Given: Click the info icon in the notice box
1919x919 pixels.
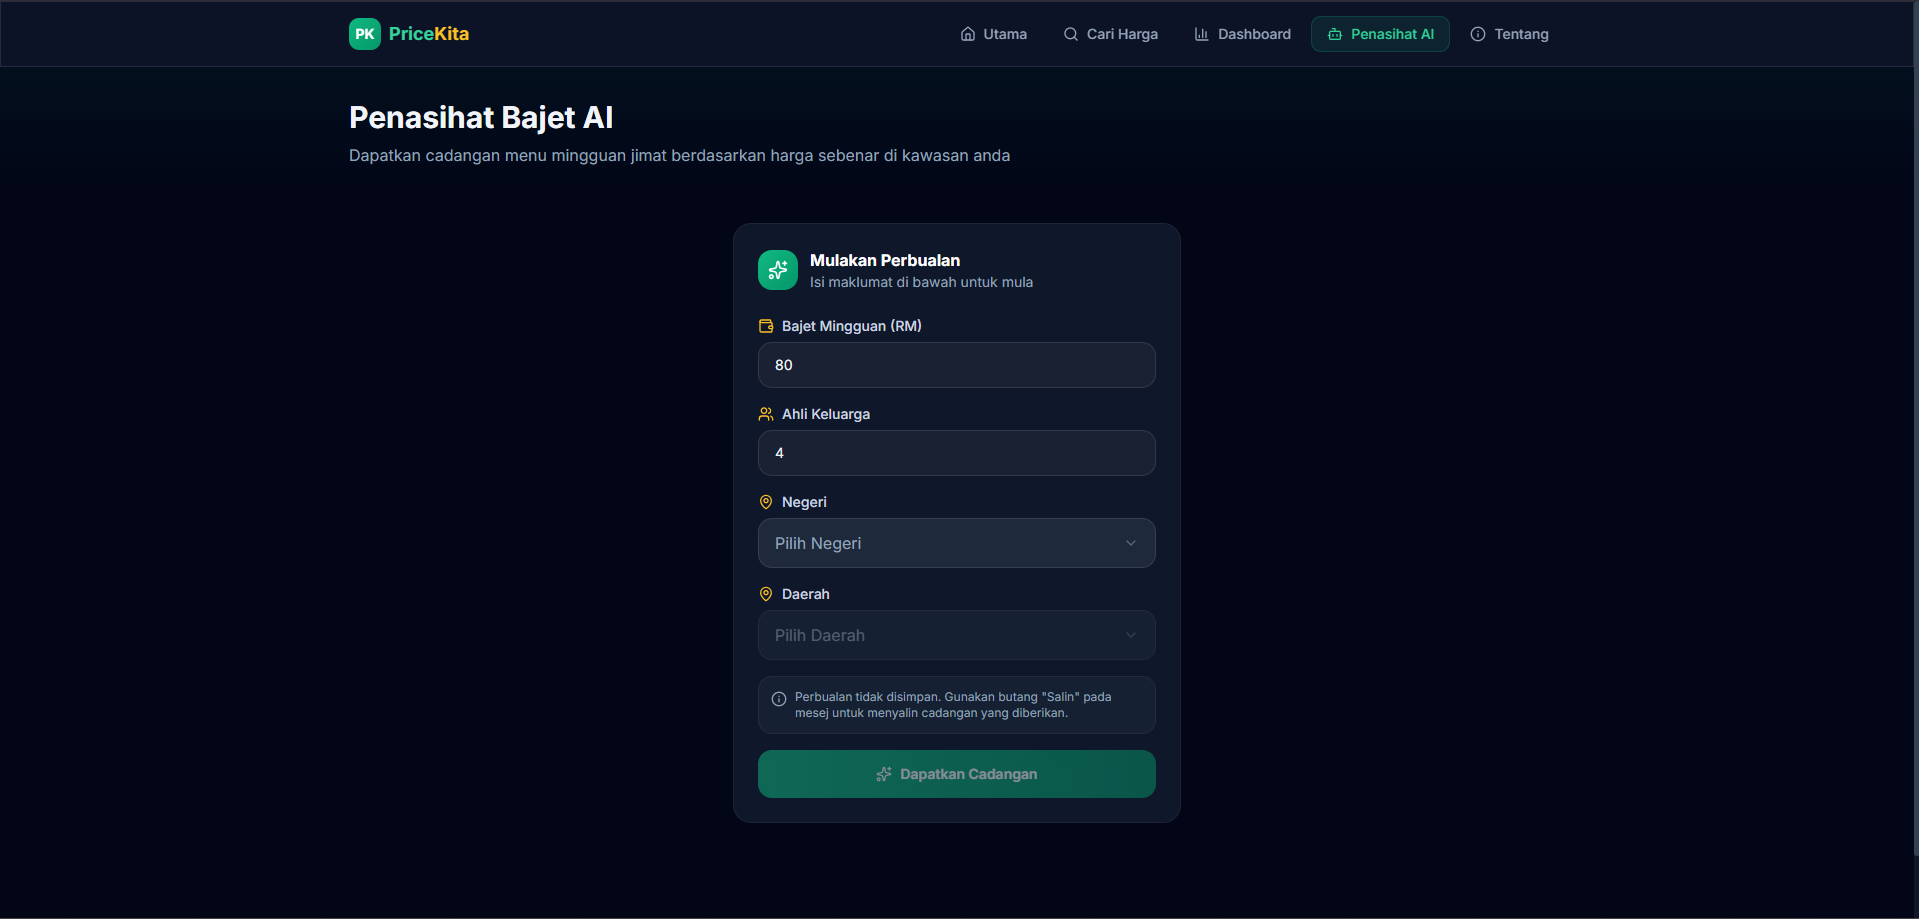Looking at the screenshot, I should (x=779, y=699).
